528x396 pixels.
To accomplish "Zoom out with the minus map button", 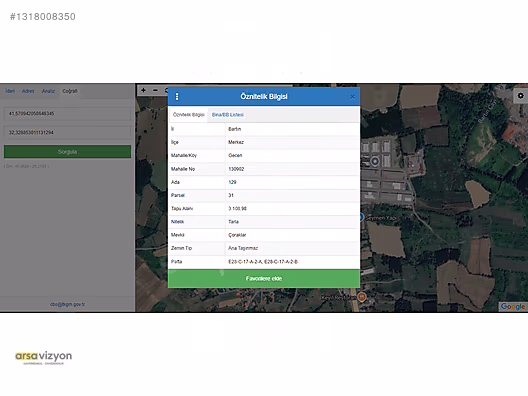I will coord(155,90).
